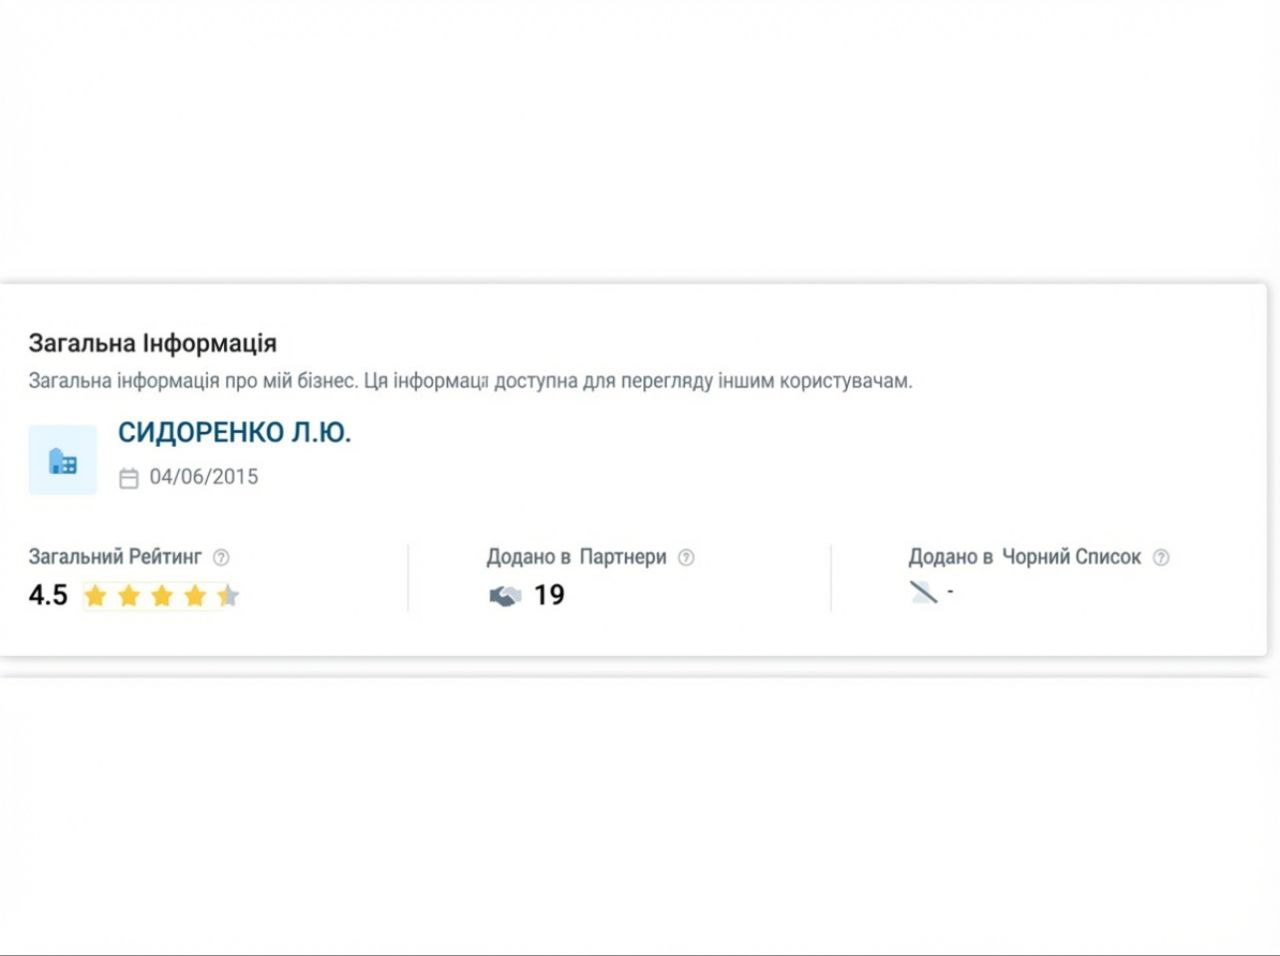Screen dimensions: 1280x956
Task: Open the СИДОРЕНКО Л.Ю. company name link
Action: tap(234, 433)
